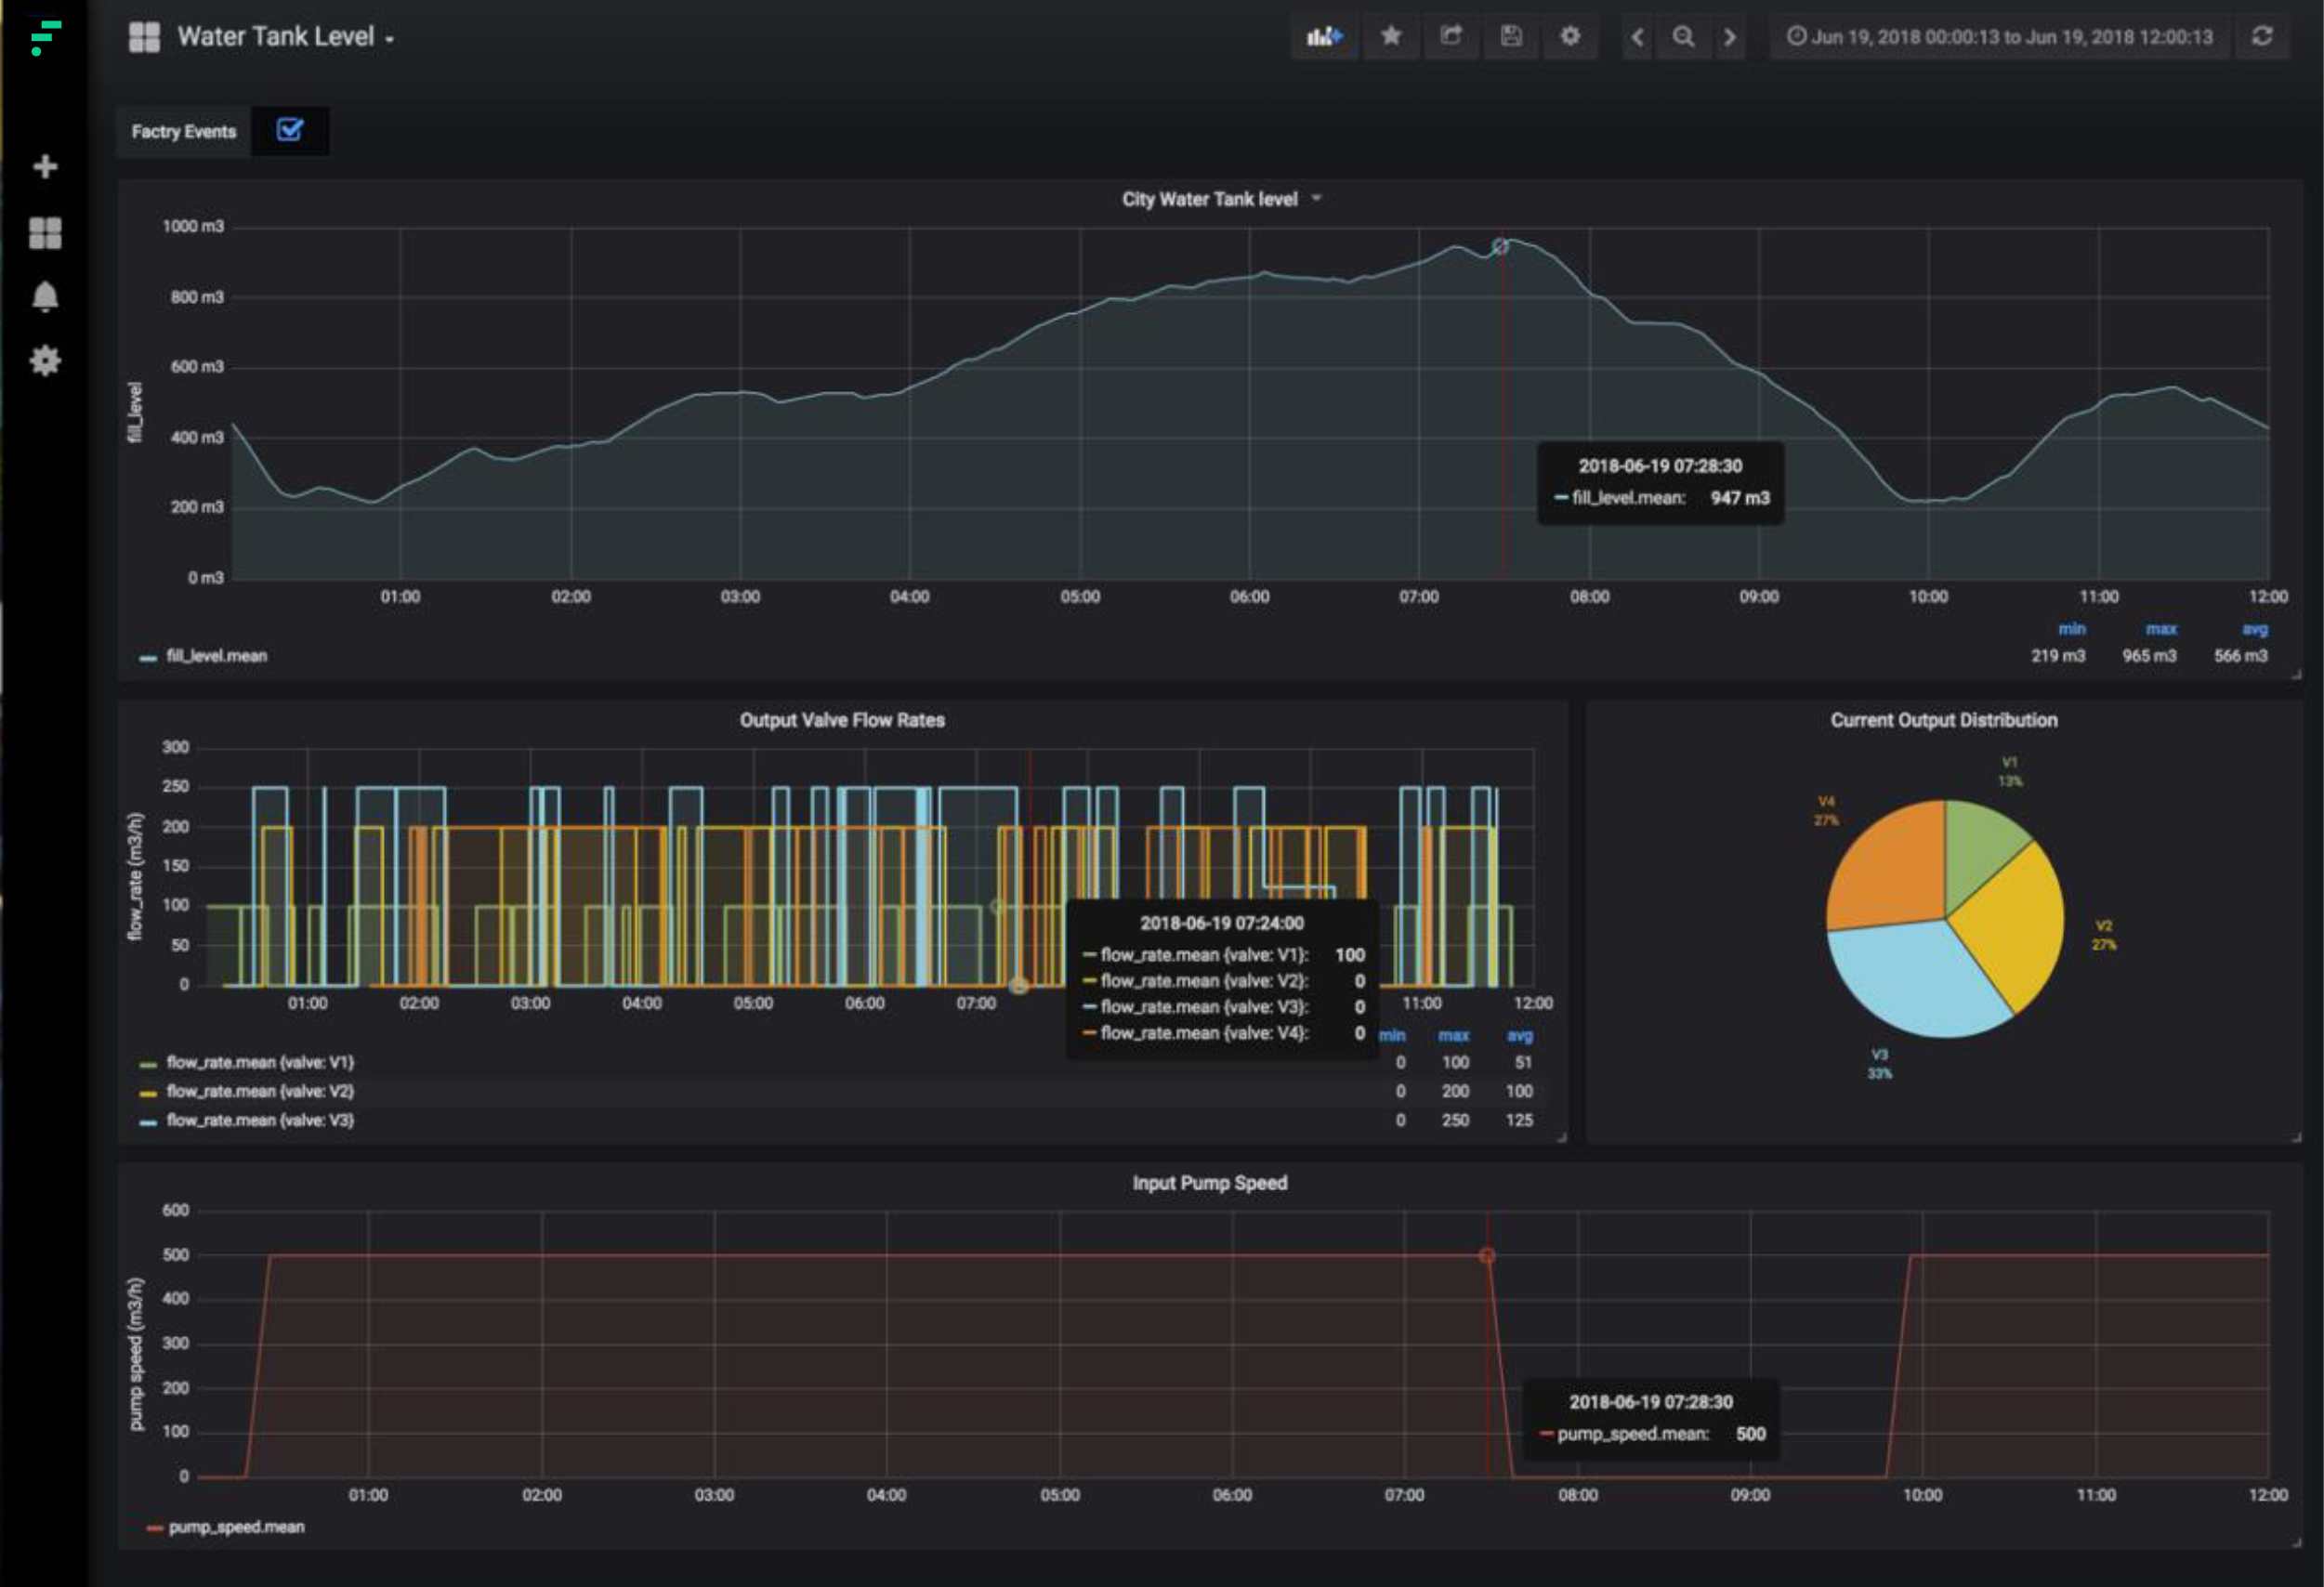This screenshot has height=1587, width=2324.
Task: Click the V1 green pie slice
Action: 1978,845
